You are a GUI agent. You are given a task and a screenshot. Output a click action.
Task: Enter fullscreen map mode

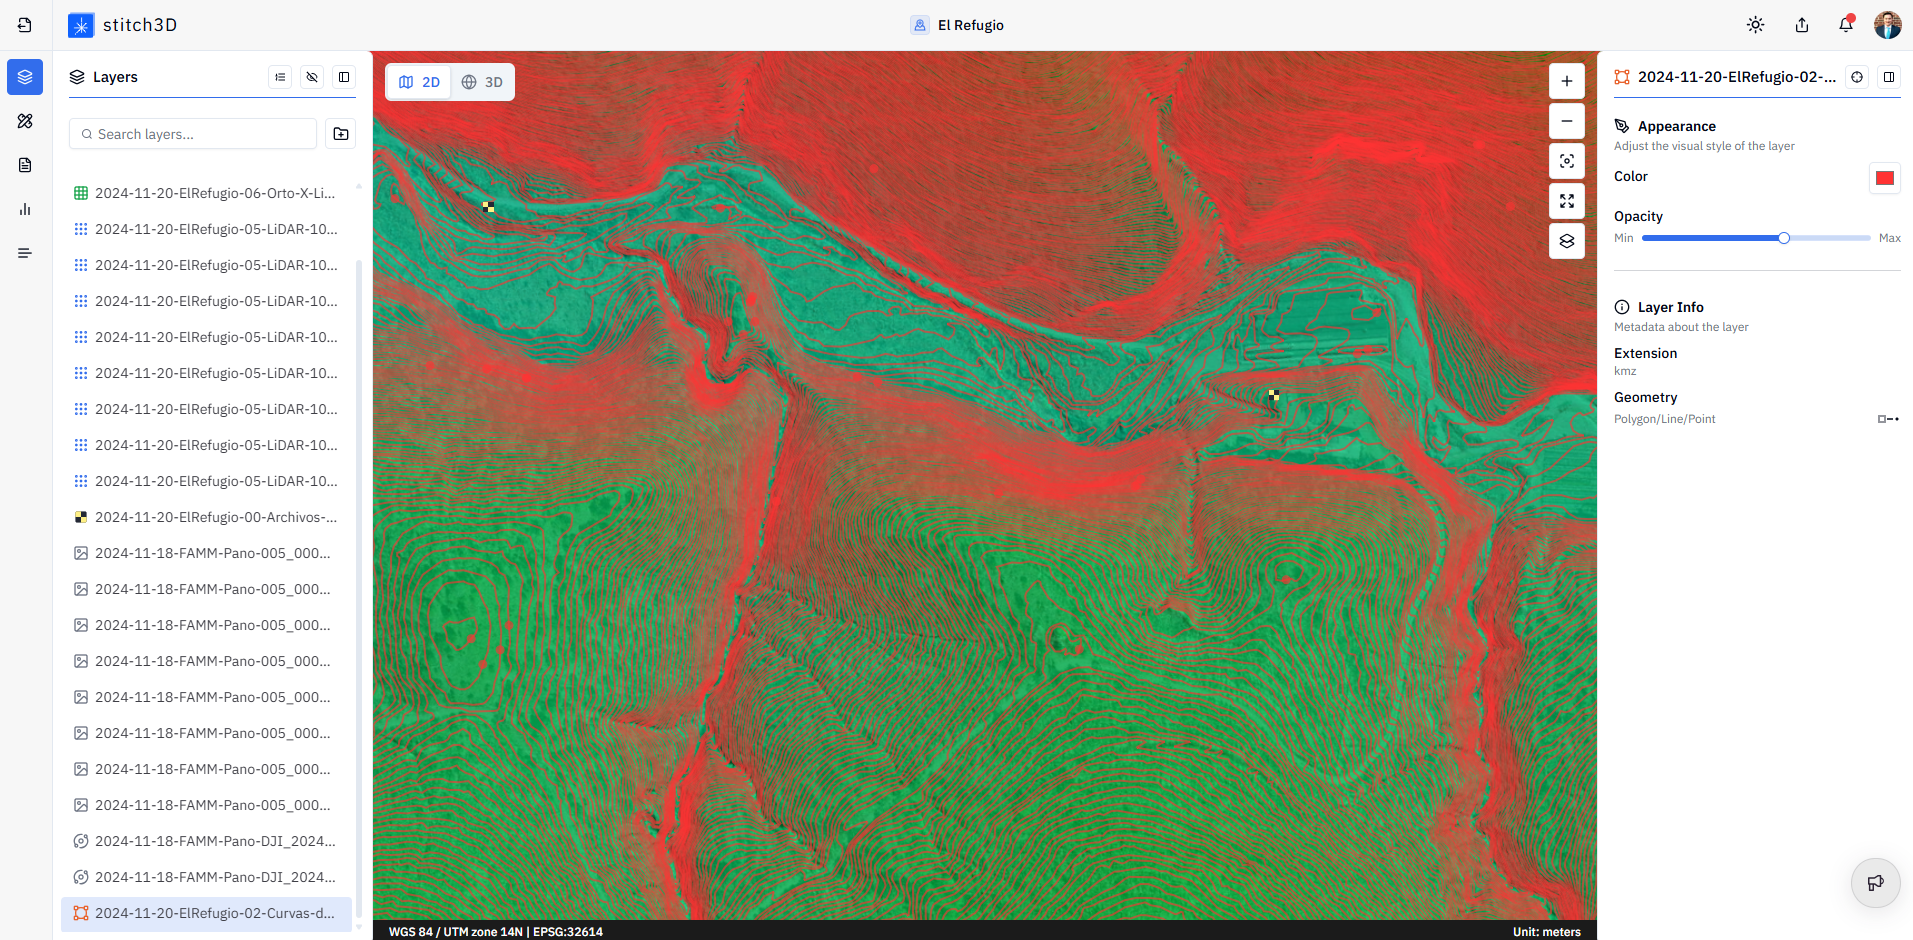click(1567, 201)
